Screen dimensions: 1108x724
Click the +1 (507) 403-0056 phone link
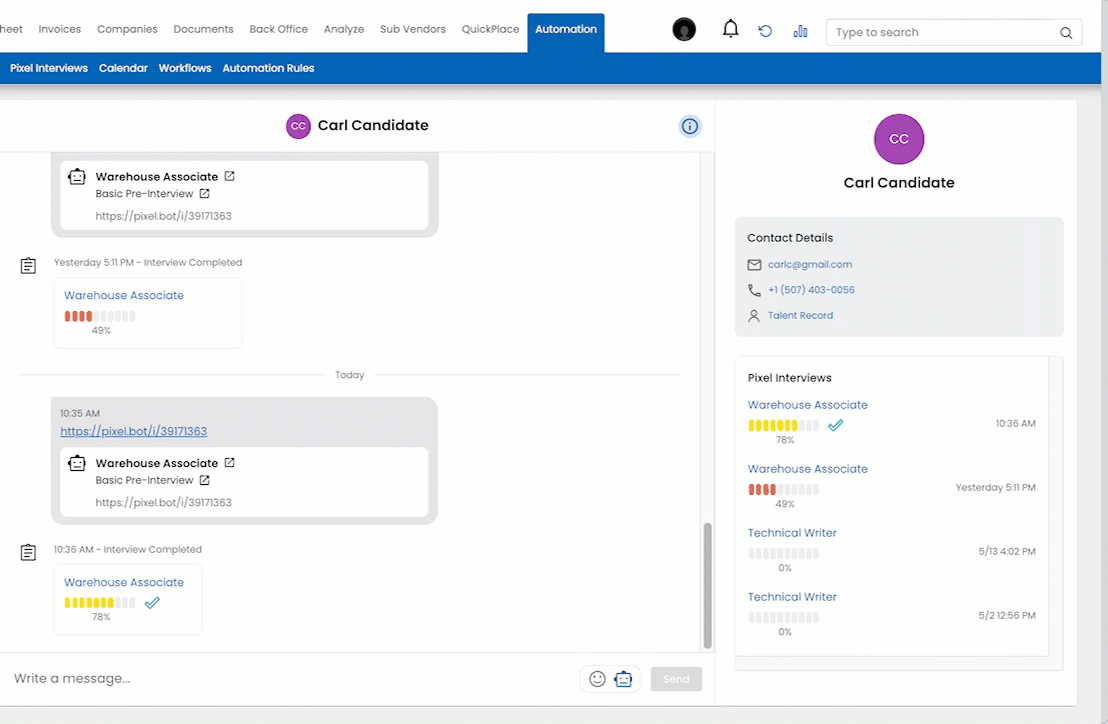(x=811, y=290)
